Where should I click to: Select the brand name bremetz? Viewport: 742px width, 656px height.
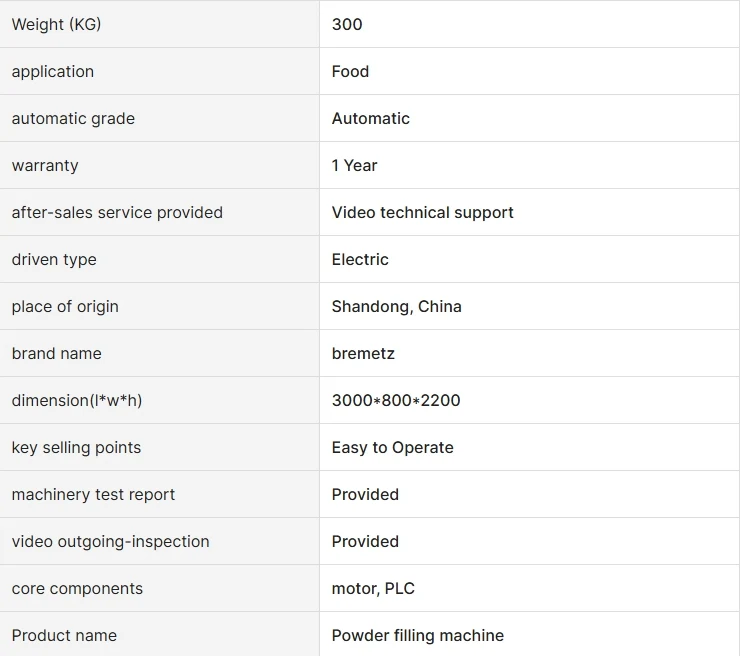click(363, 354)
